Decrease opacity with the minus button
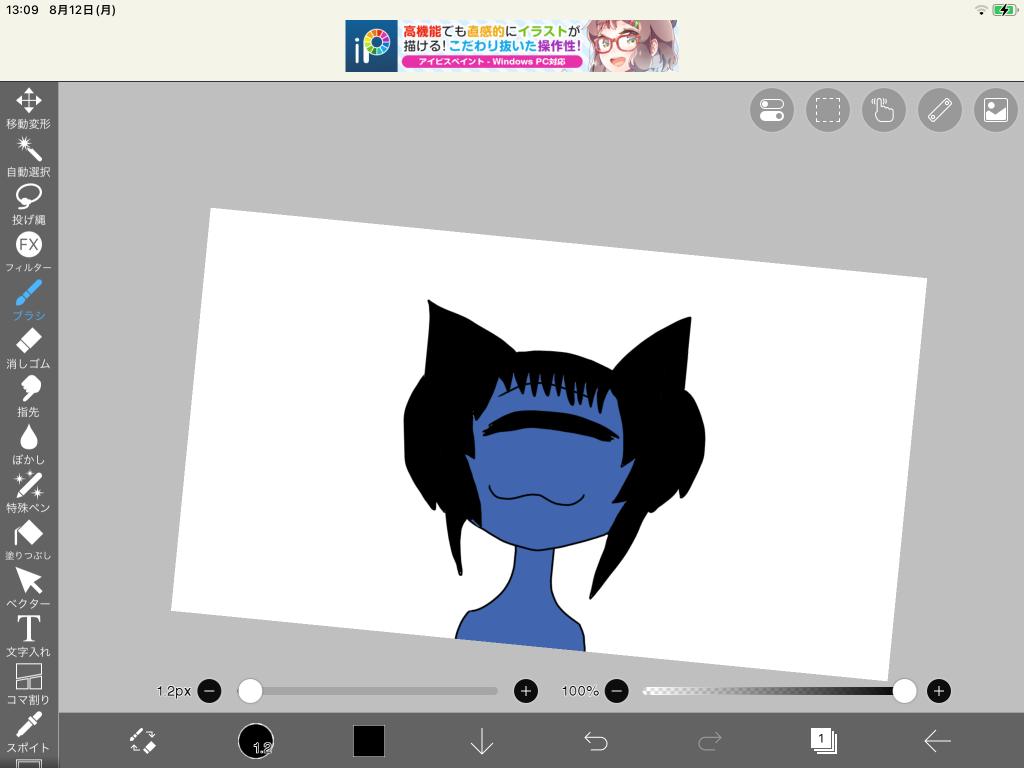This screenshot has height=768, width=1024. pos(617,691)
